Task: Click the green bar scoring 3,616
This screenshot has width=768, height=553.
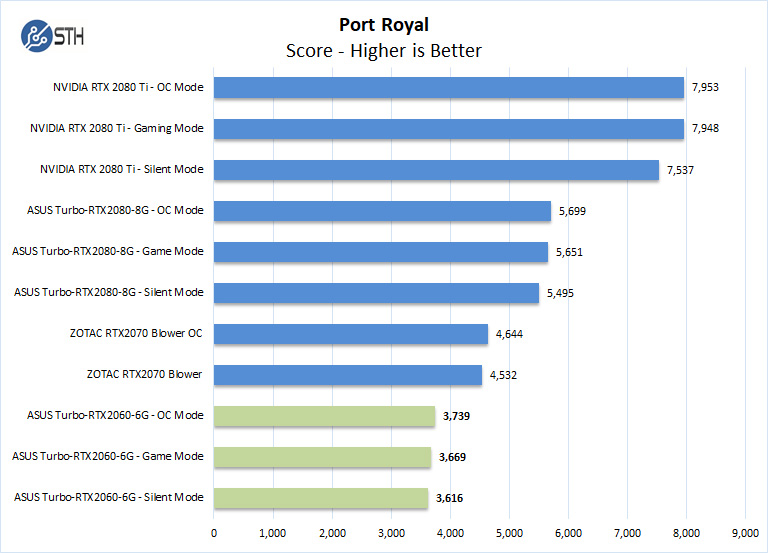Action: pos(321,498)
